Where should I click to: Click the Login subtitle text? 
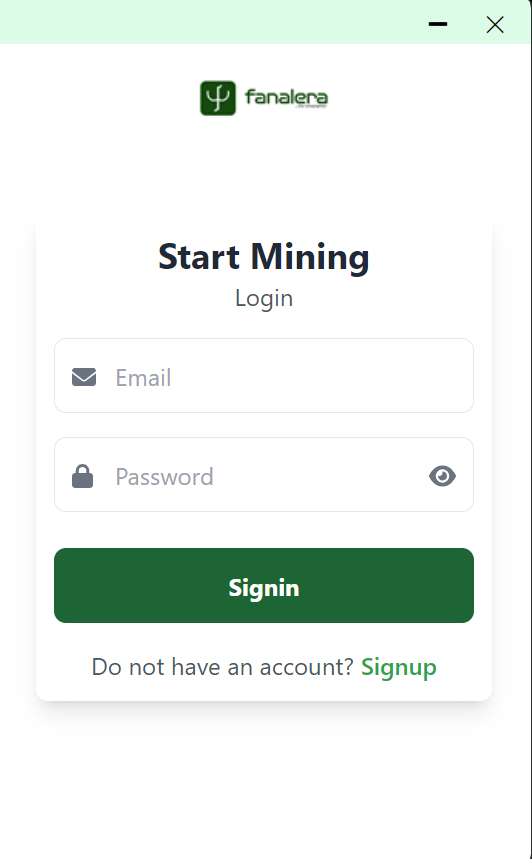pos(264,299)
